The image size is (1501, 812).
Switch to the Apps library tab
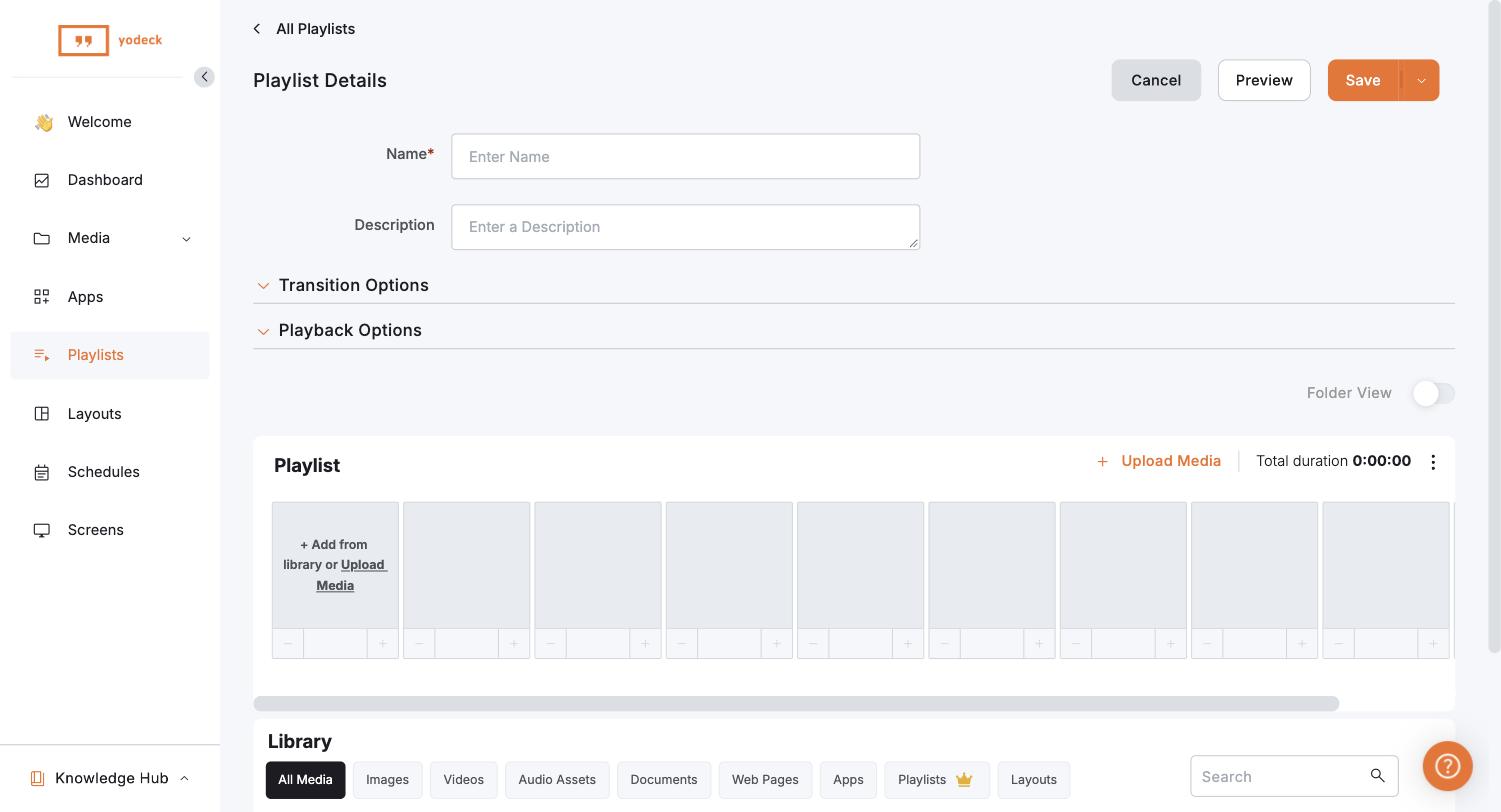848,780
